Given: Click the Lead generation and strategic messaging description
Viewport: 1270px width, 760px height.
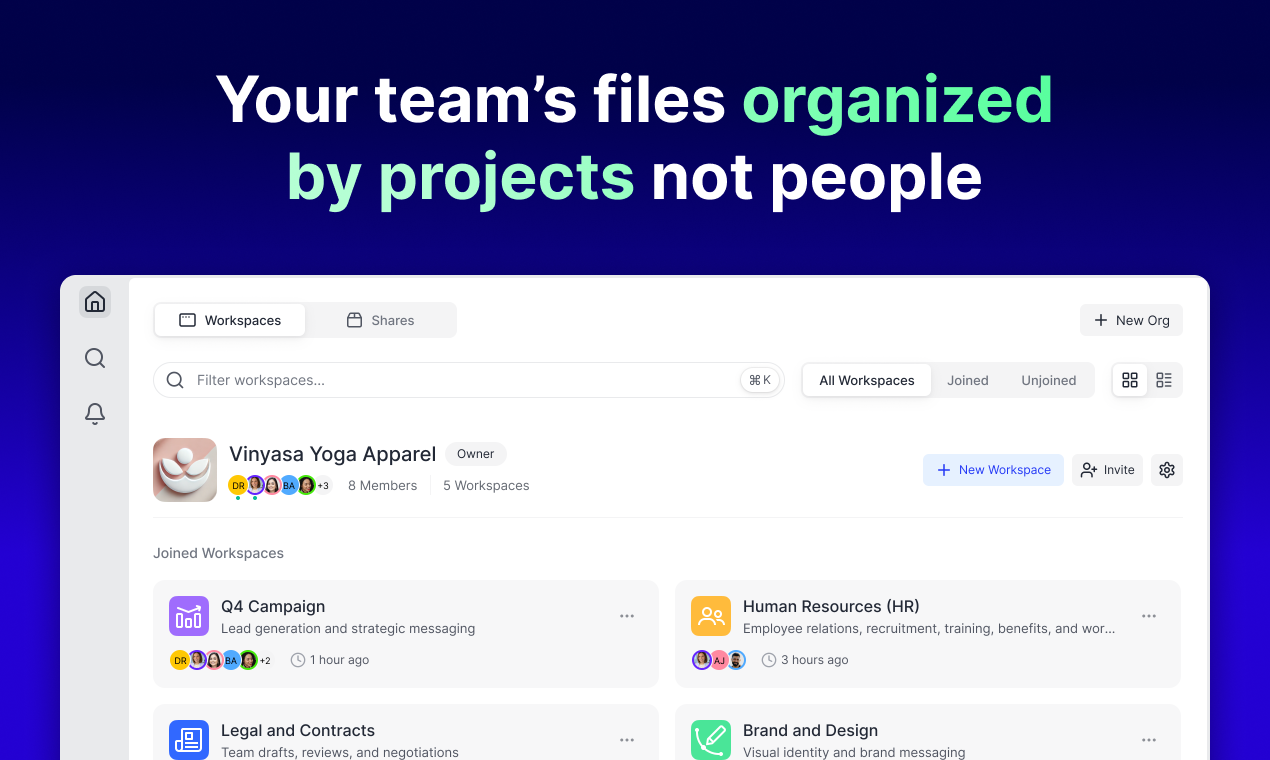Looking at the screenshot, I should 348,629.
